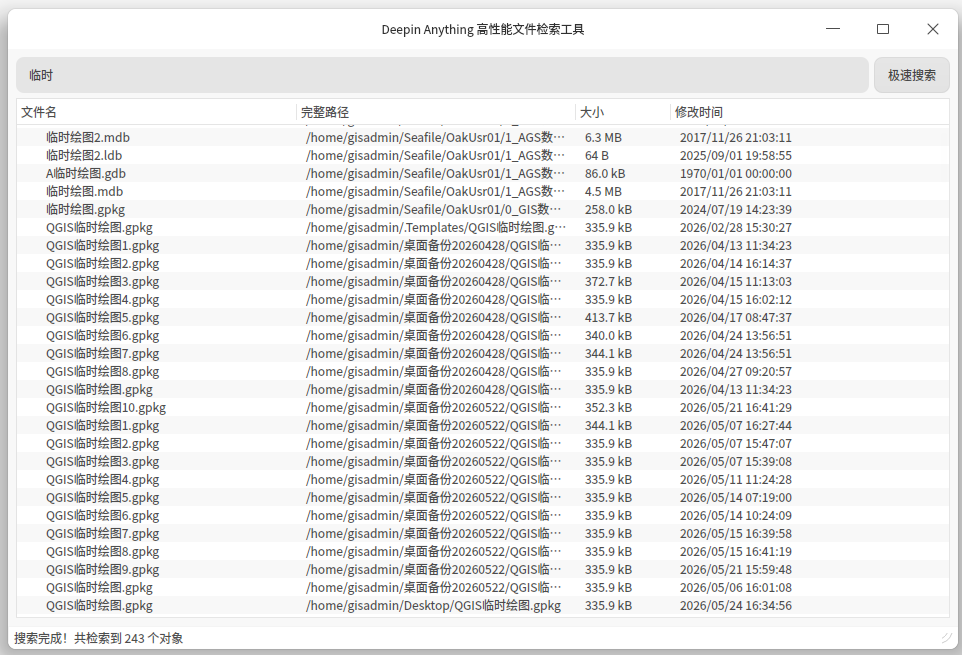962x655 pixels.
Task: Click the search box containing 临时
Action: pos(442,75)
